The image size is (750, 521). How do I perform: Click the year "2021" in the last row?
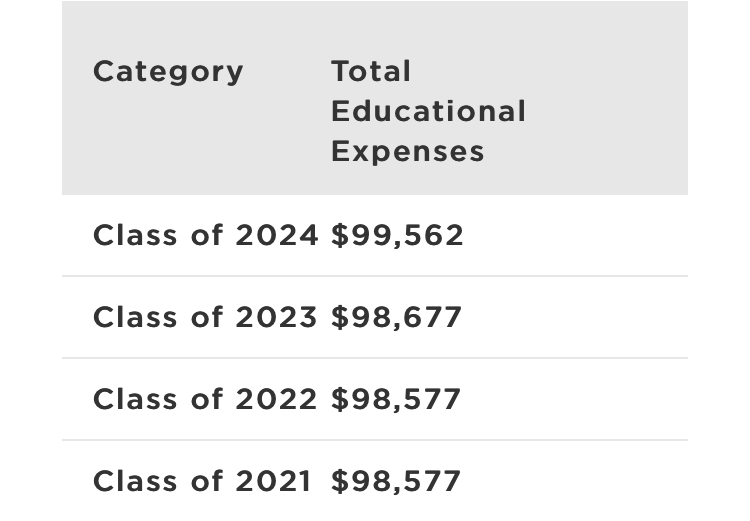tap(273, 481)
